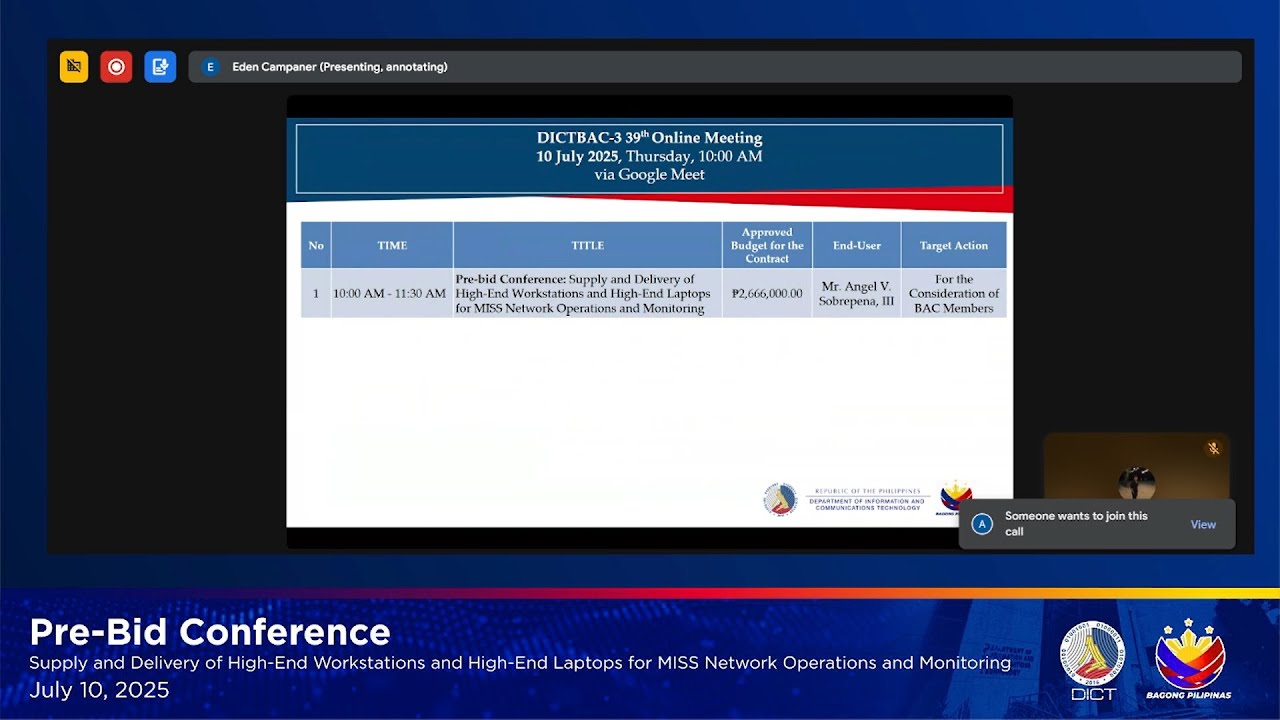The height and width of the screenshot is (720, 1280).
Task: Click the row number 1 cell
Action: [x=316, y=294]
